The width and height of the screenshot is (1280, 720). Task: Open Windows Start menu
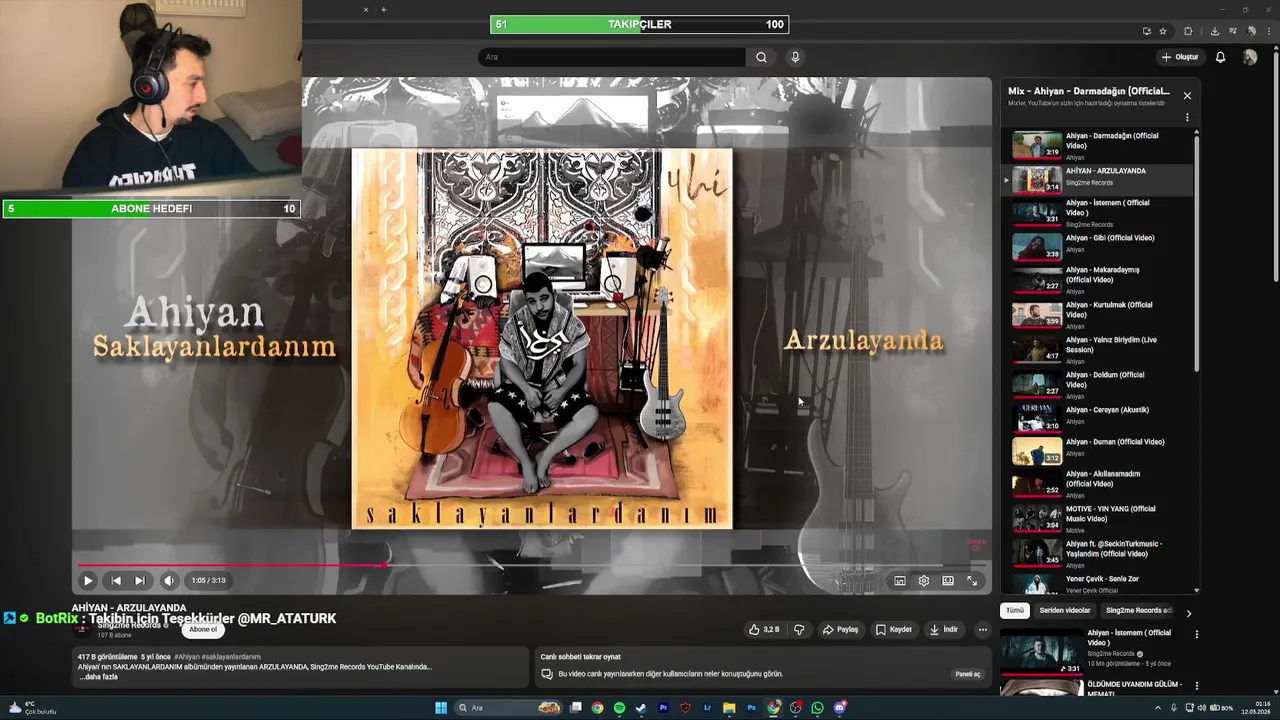[x=441, y=708]
